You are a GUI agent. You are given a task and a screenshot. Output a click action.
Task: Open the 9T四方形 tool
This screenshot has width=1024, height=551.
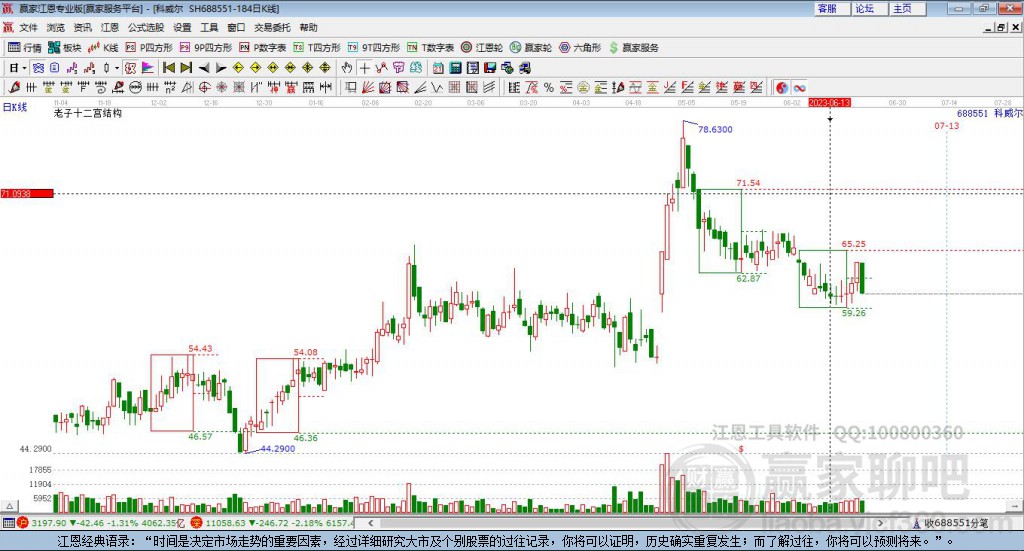[x=374, y=48]
